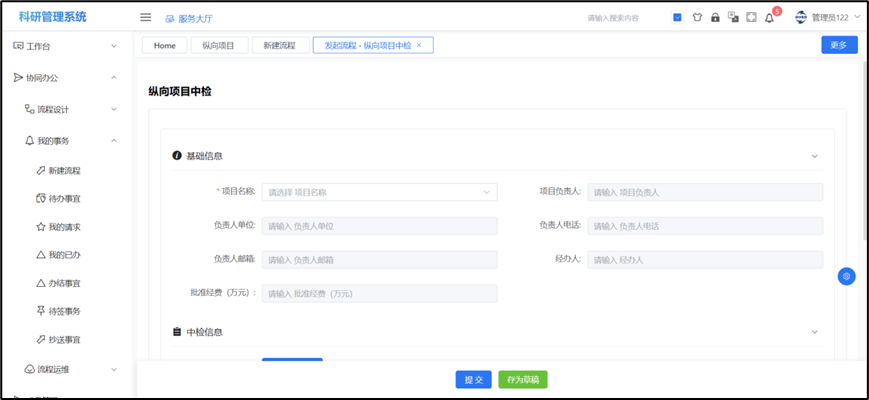Screen dimensions: 869x400
Task: Close the 发起流程 - 纵向项目中检 tab
Action: pyautogui.click(x=419, y=45)
